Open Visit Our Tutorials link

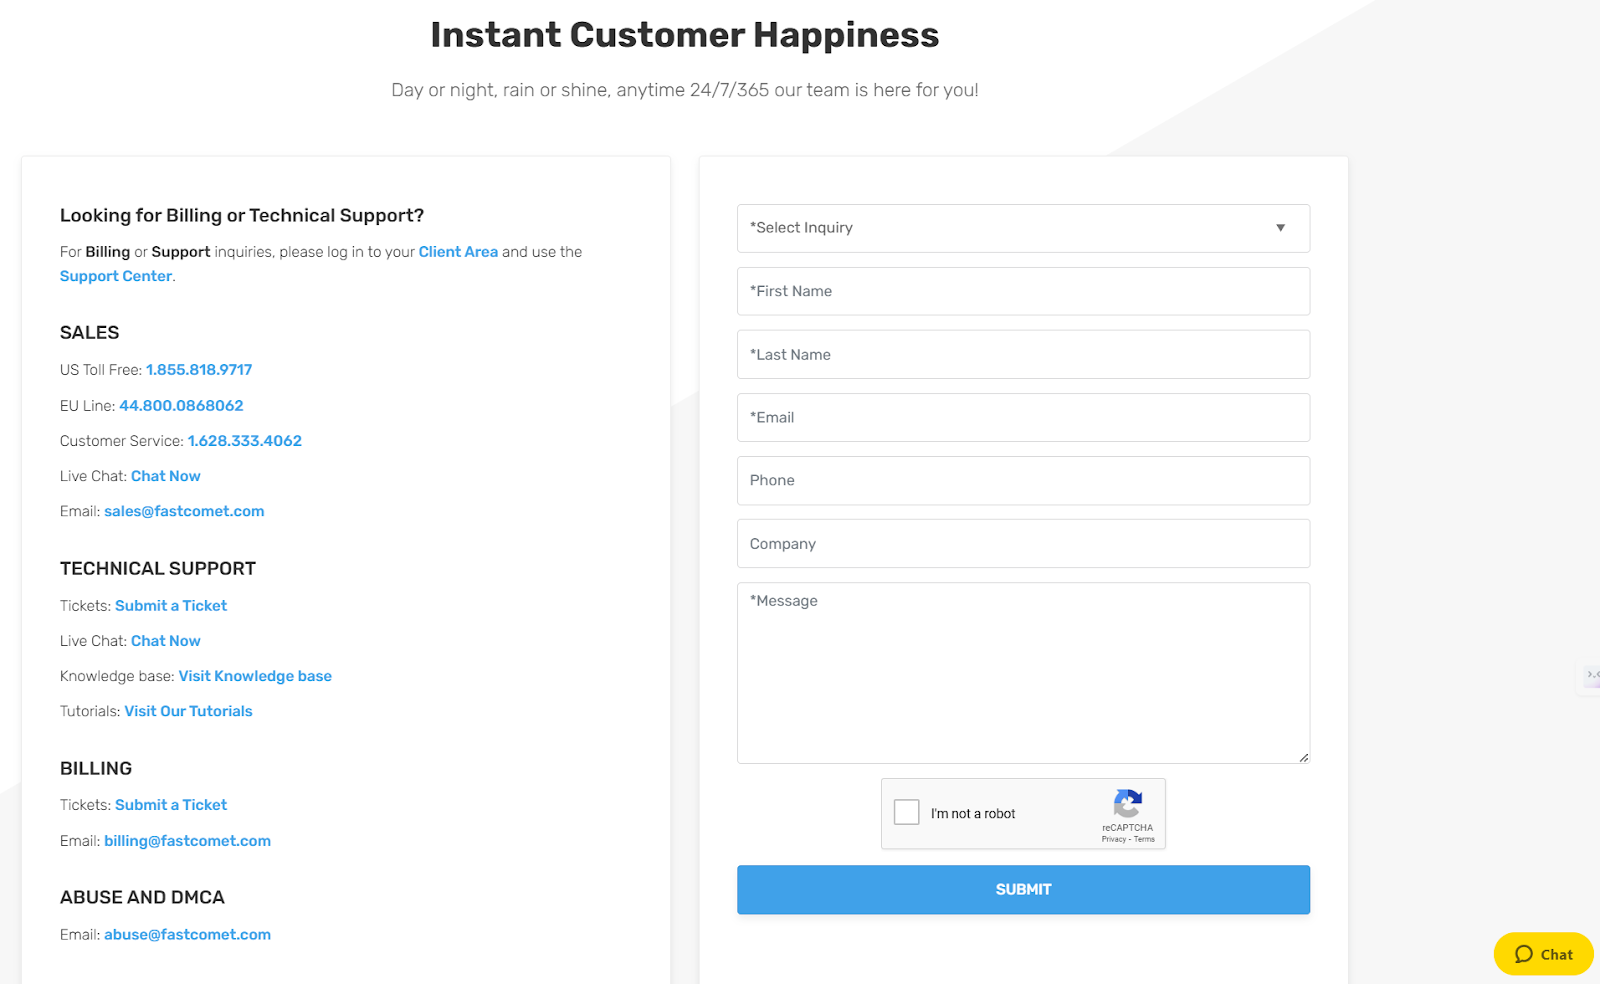tap(188, 711)
